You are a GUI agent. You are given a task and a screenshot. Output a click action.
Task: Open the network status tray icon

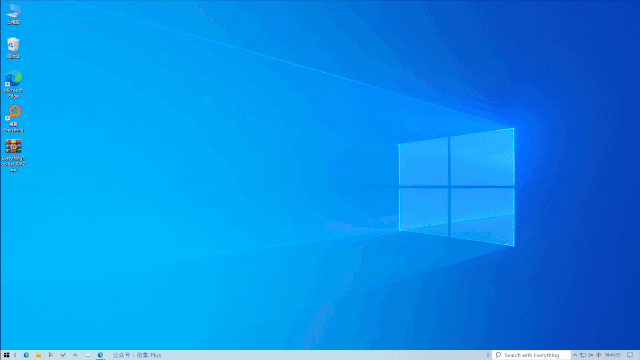(583, 355)
